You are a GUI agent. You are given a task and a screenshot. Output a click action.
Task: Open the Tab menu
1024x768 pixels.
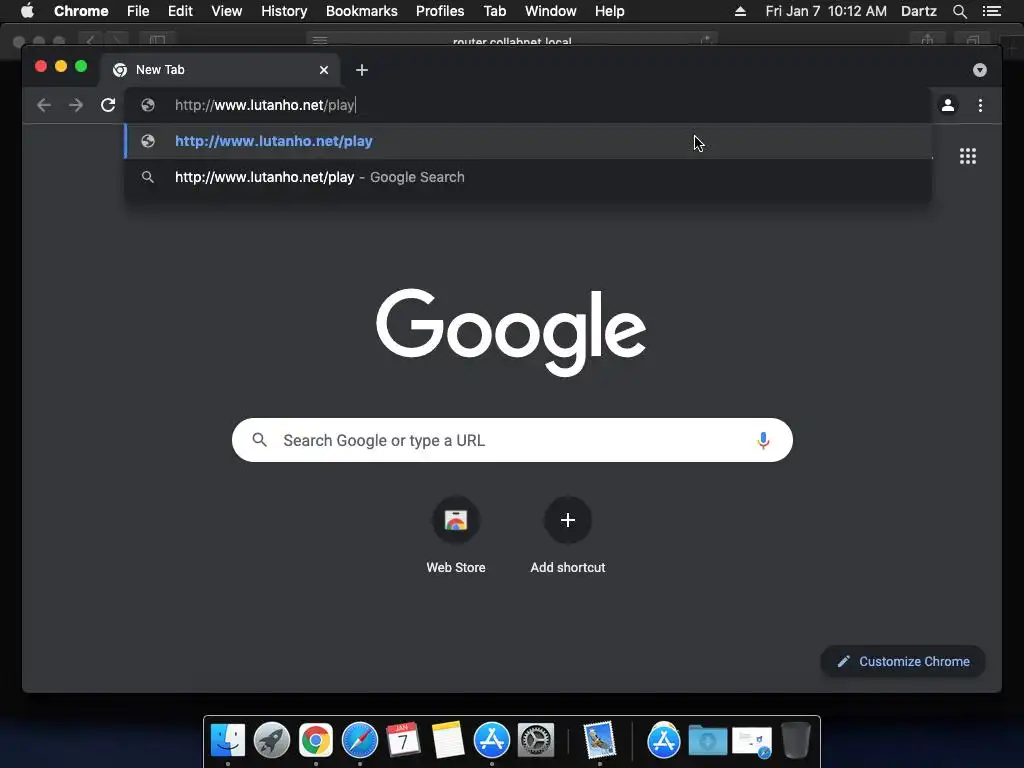pyautogui.click(x=494, y=11)
